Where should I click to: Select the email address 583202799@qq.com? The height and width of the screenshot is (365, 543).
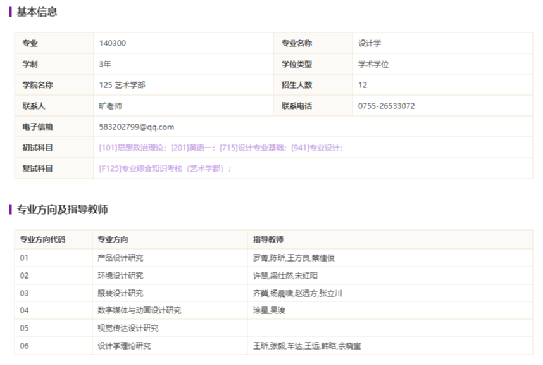136,127
